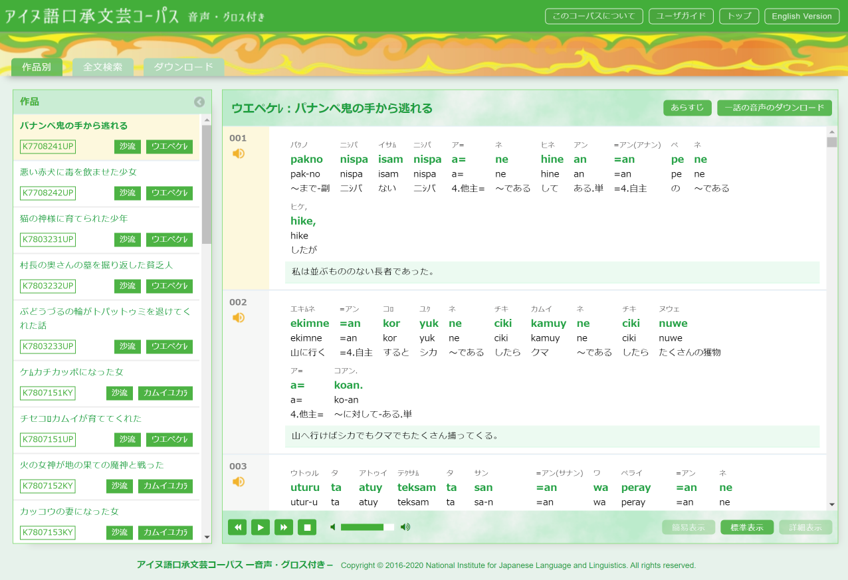Click ID tag K7803233UP
Screen dimensions: 848x580
(48, 347)
